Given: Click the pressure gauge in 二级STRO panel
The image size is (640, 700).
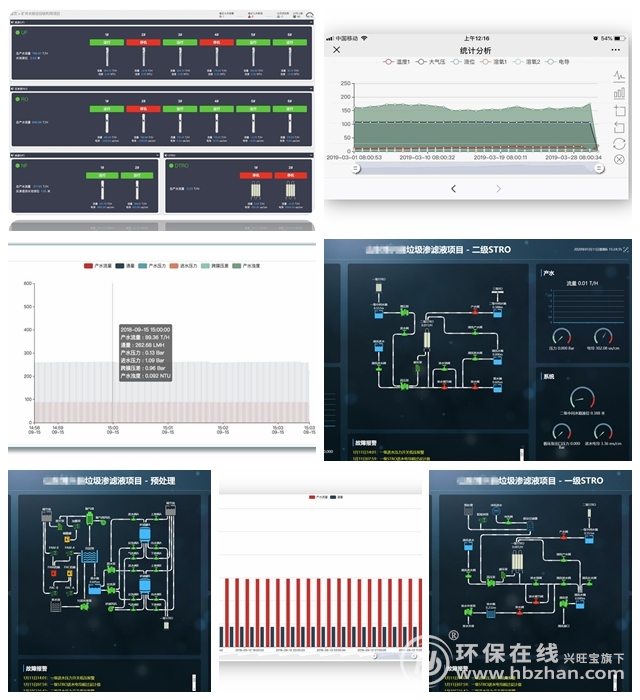Looking at the screenshot, I should pos(560,337).
